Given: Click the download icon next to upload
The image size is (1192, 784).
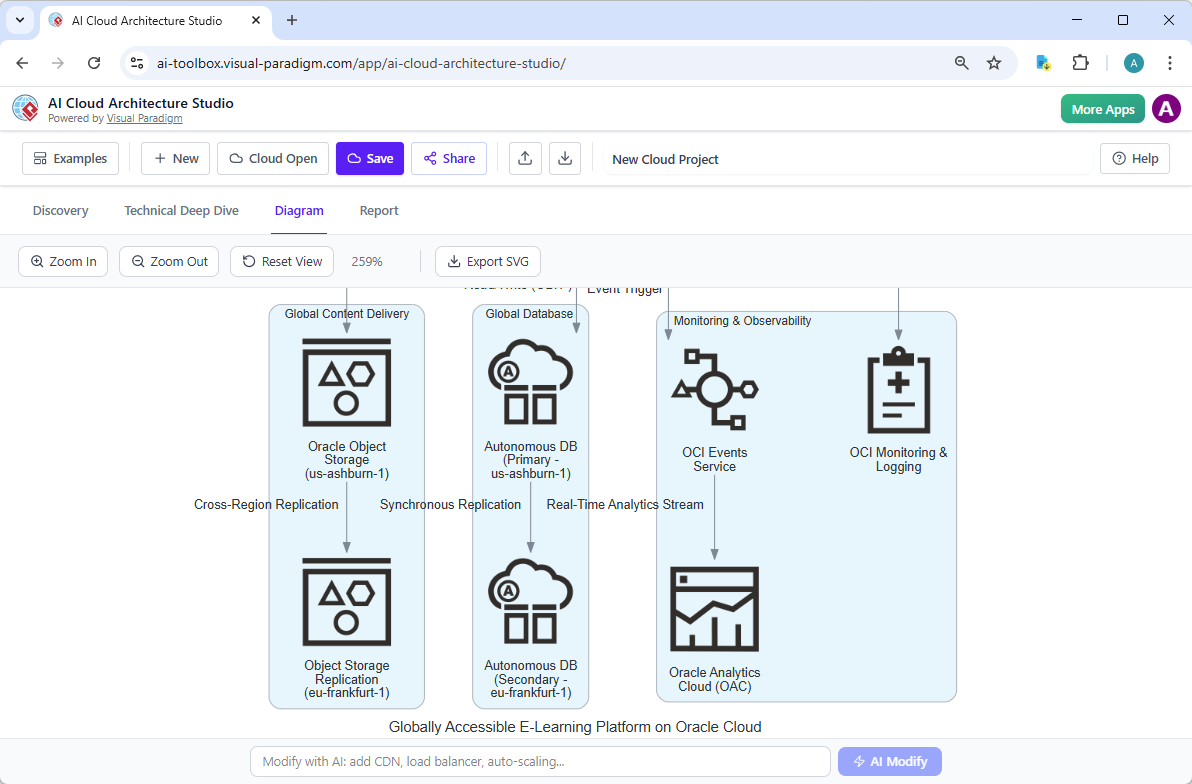Looking at the screenshot, I should (565, 158).
